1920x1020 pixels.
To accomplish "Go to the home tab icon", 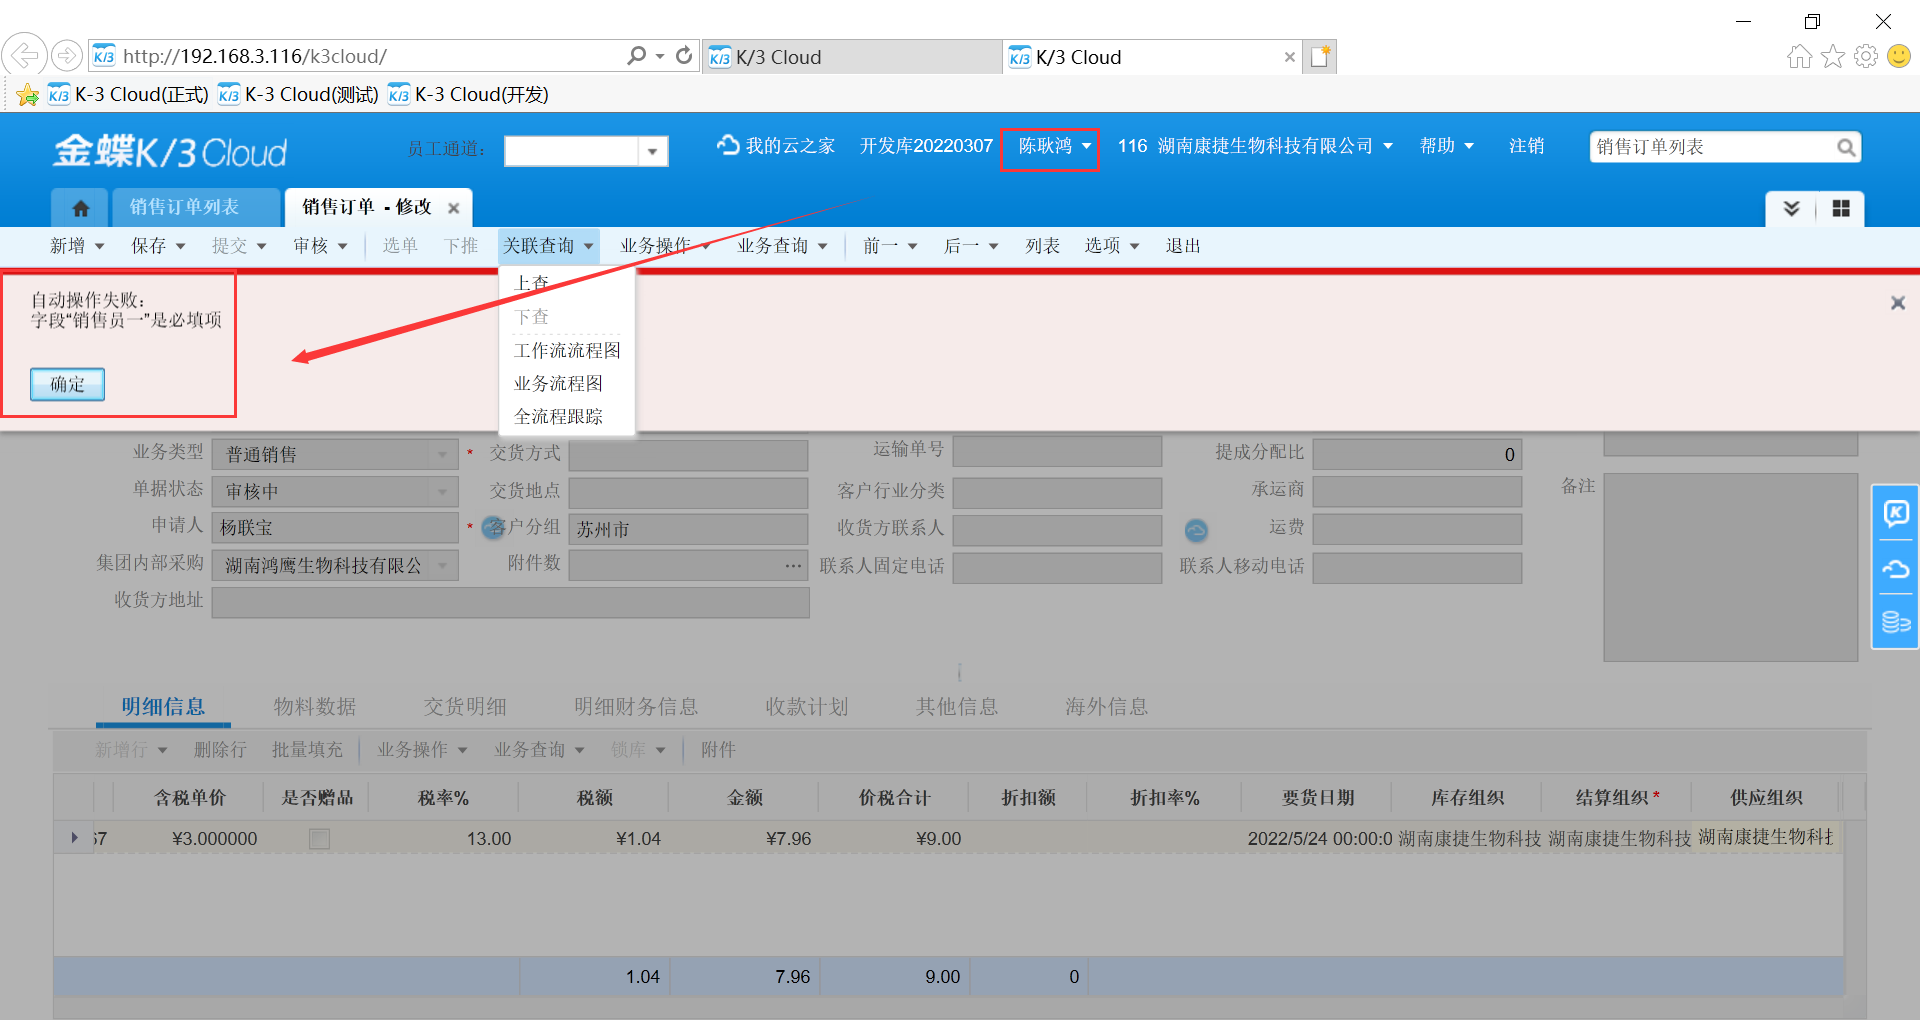I will coord(80,208).
